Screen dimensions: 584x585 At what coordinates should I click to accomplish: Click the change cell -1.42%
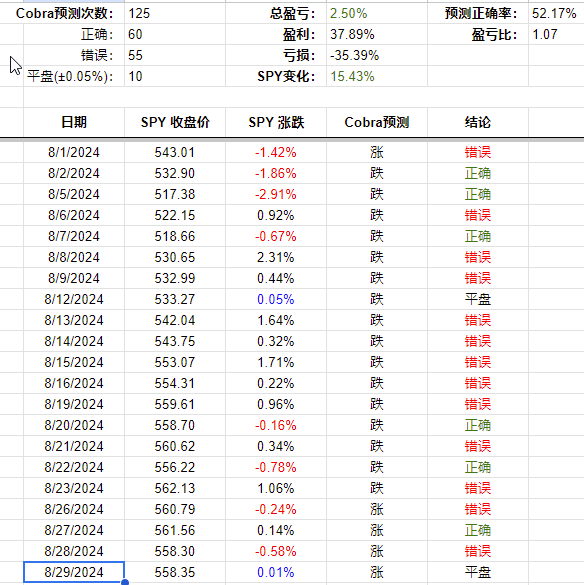pos(276,152)
